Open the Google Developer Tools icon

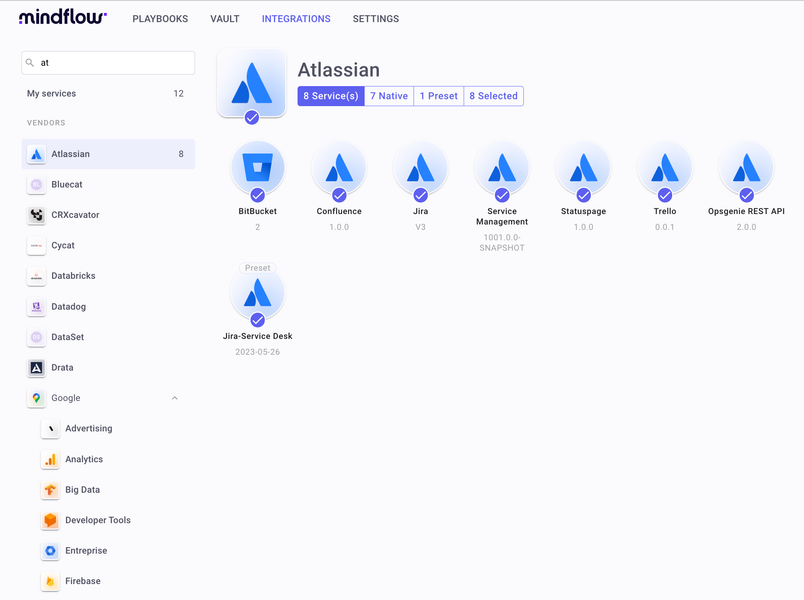pyautogui.click(x=50, y=520)
